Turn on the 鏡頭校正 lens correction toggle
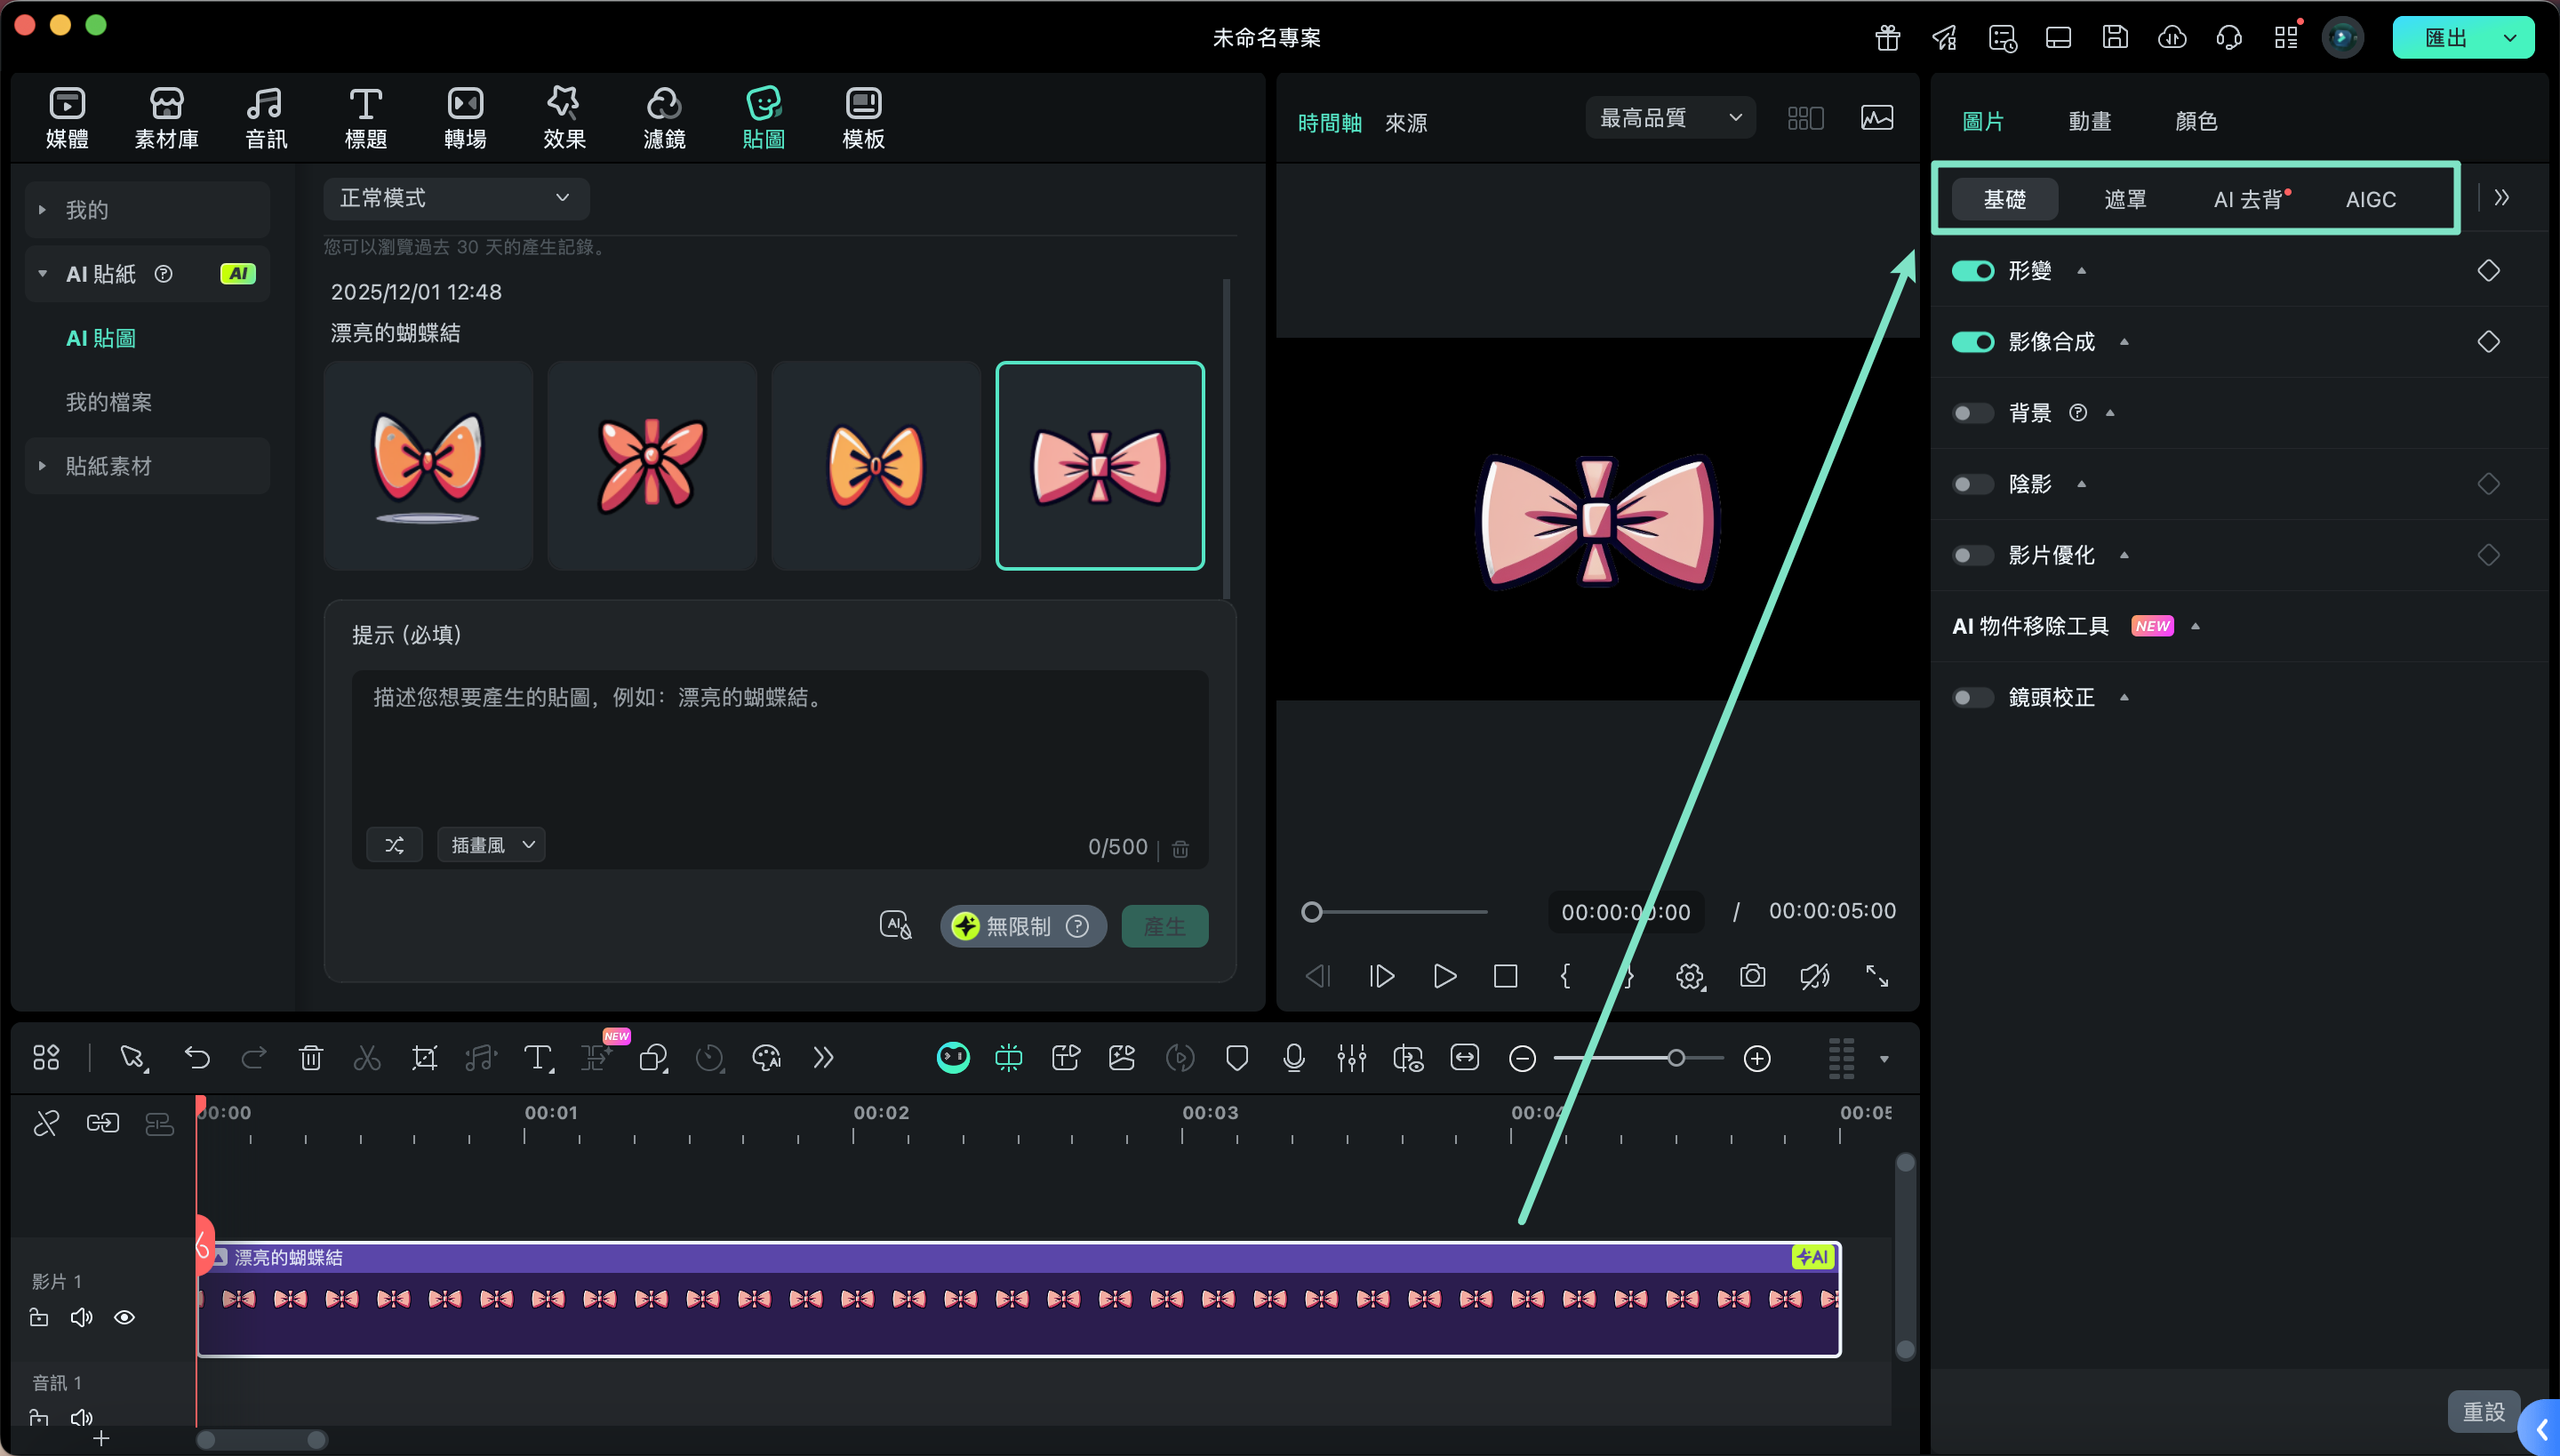 [1972, 697]
